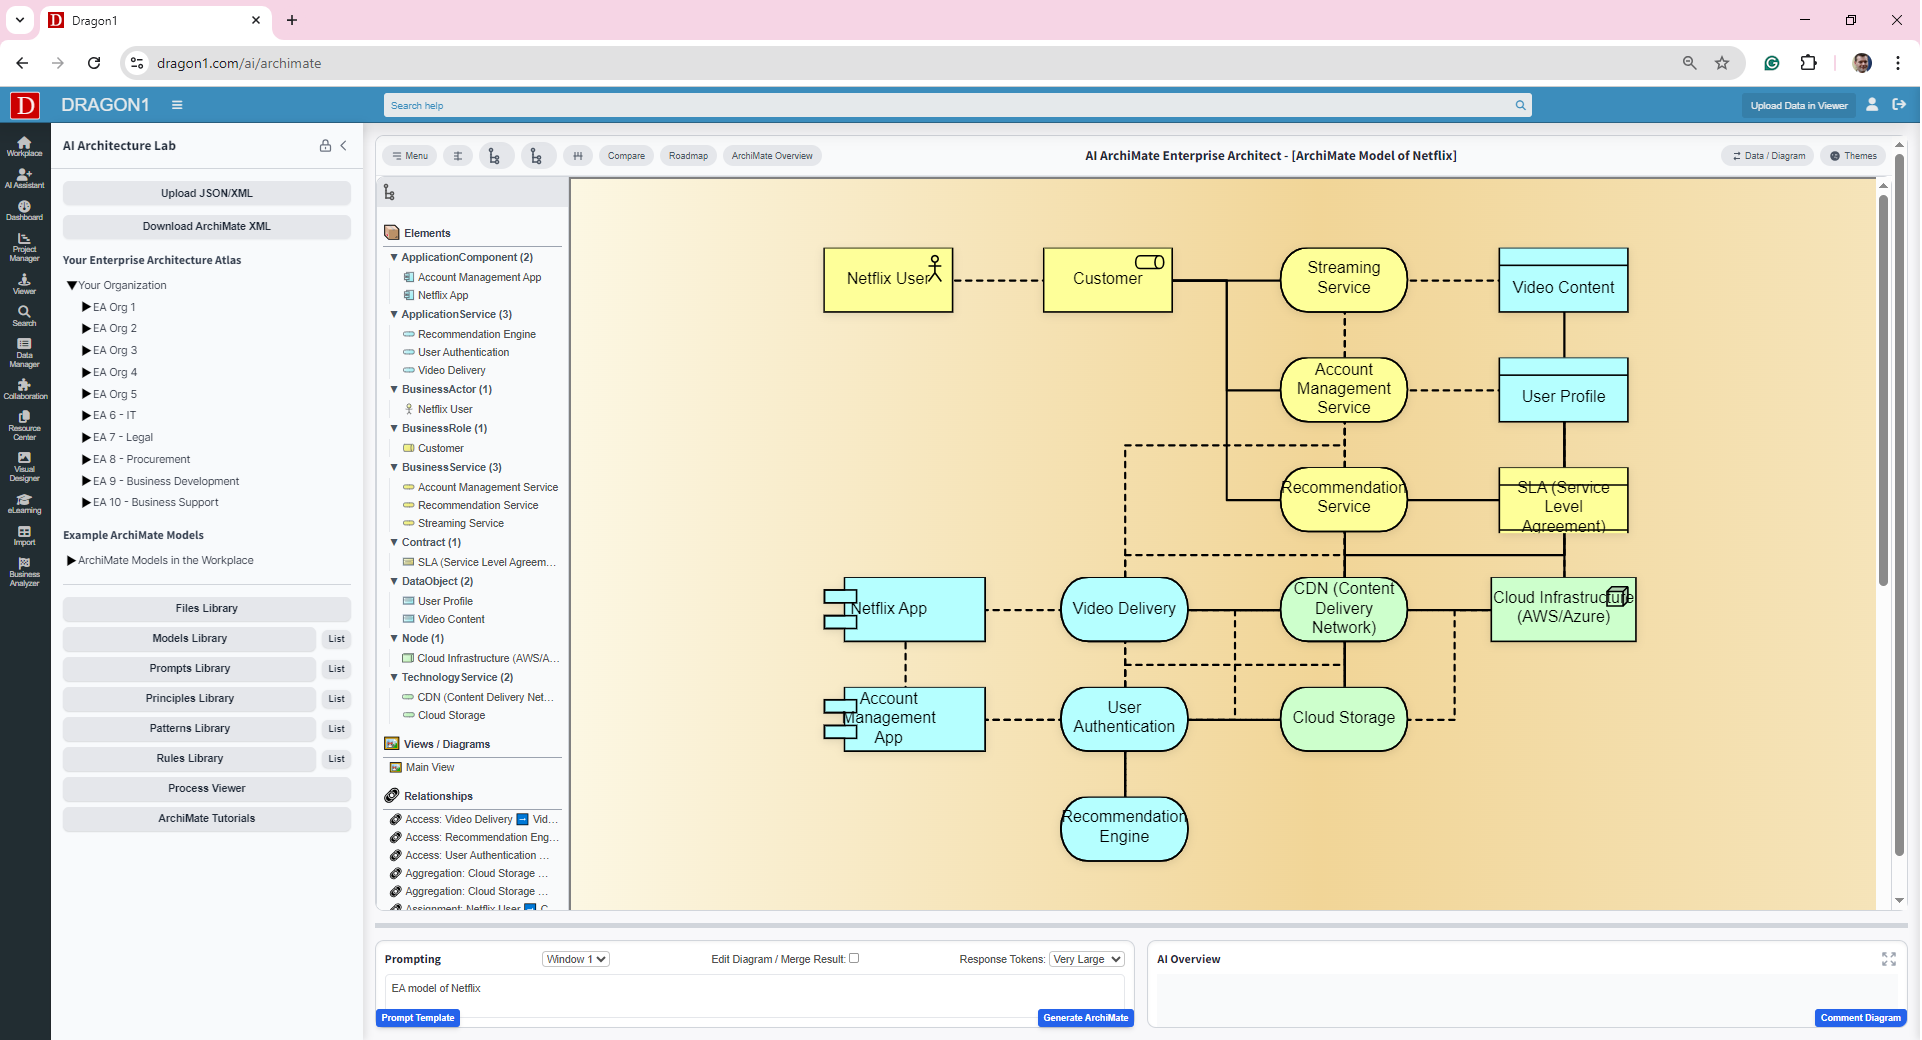
Task: Collapse the ApplicationComponent group in Elements
Action: [394, 257]
